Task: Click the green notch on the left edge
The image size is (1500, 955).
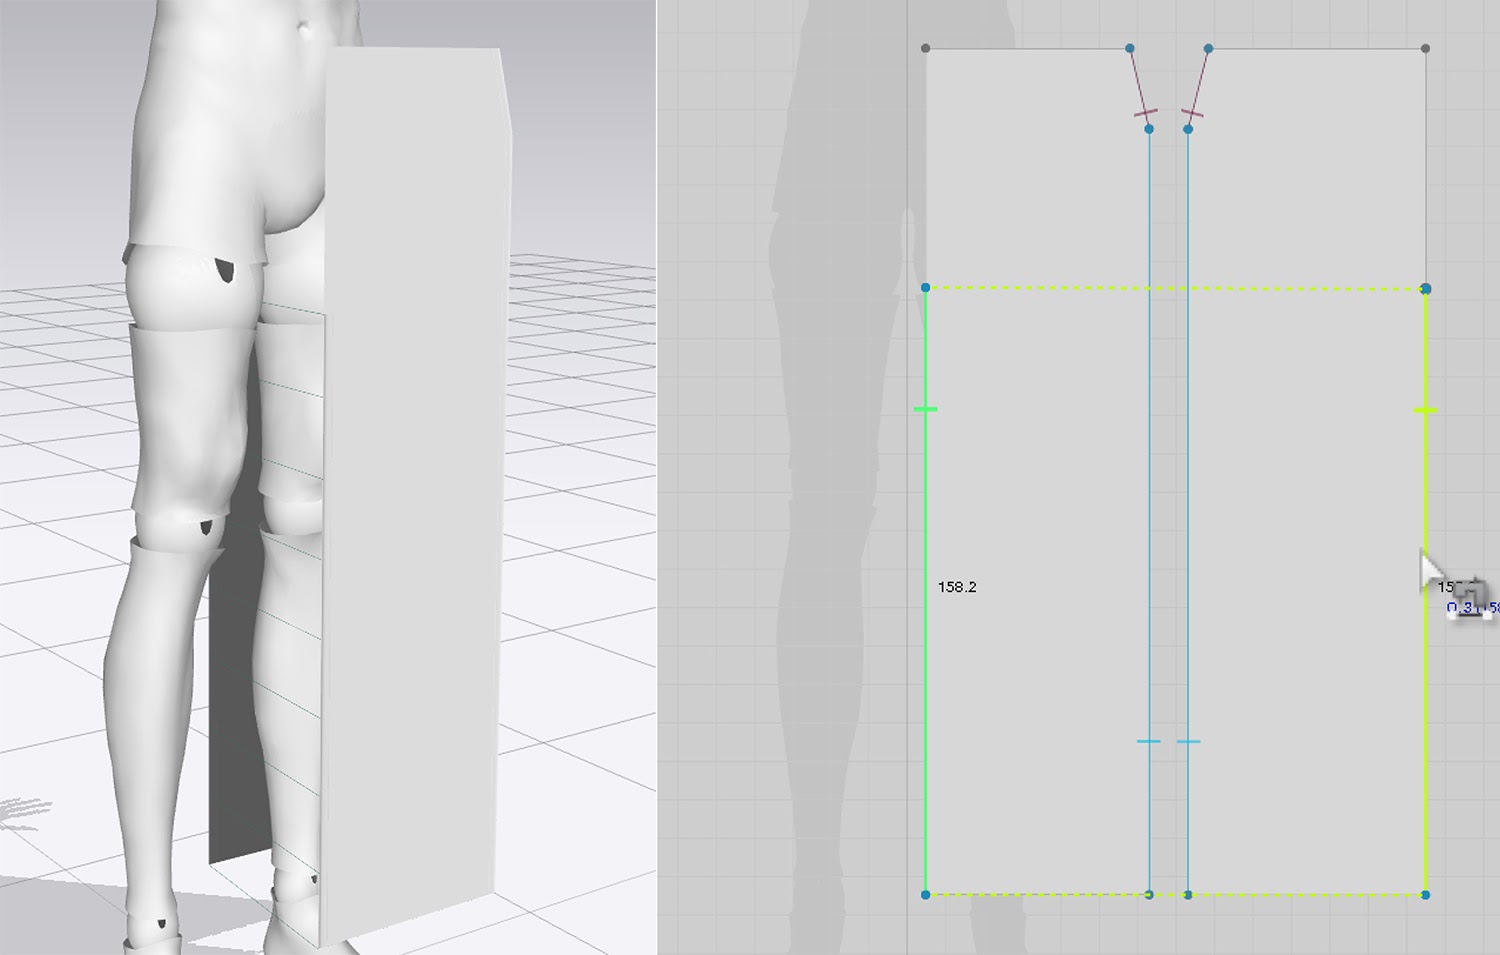Action: [926, 409]
